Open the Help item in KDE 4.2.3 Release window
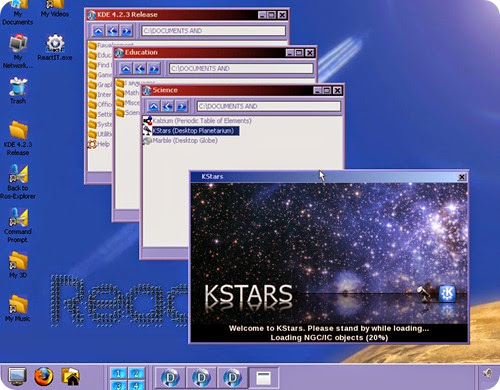 pyautogui.click(x=99, y=144)
